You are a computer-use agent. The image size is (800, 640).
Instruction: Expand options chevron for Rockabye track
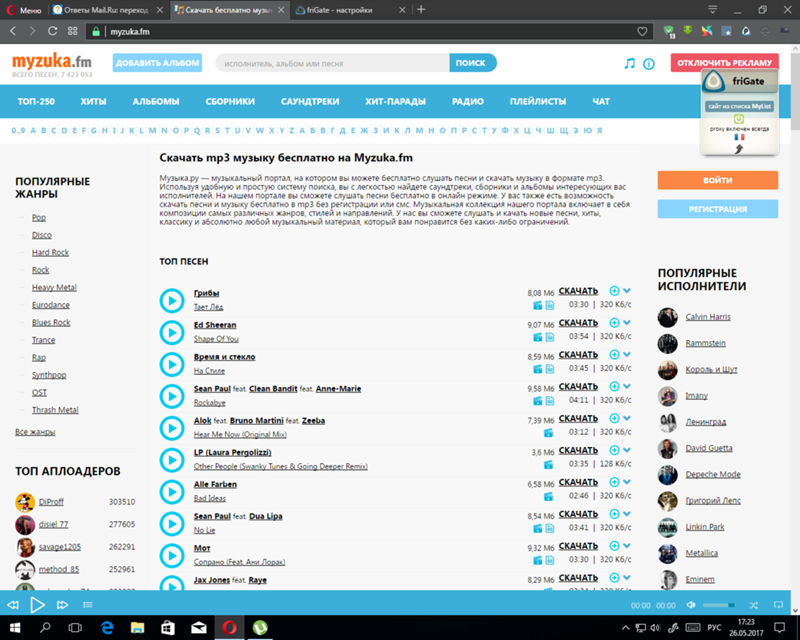click(627, 386)
